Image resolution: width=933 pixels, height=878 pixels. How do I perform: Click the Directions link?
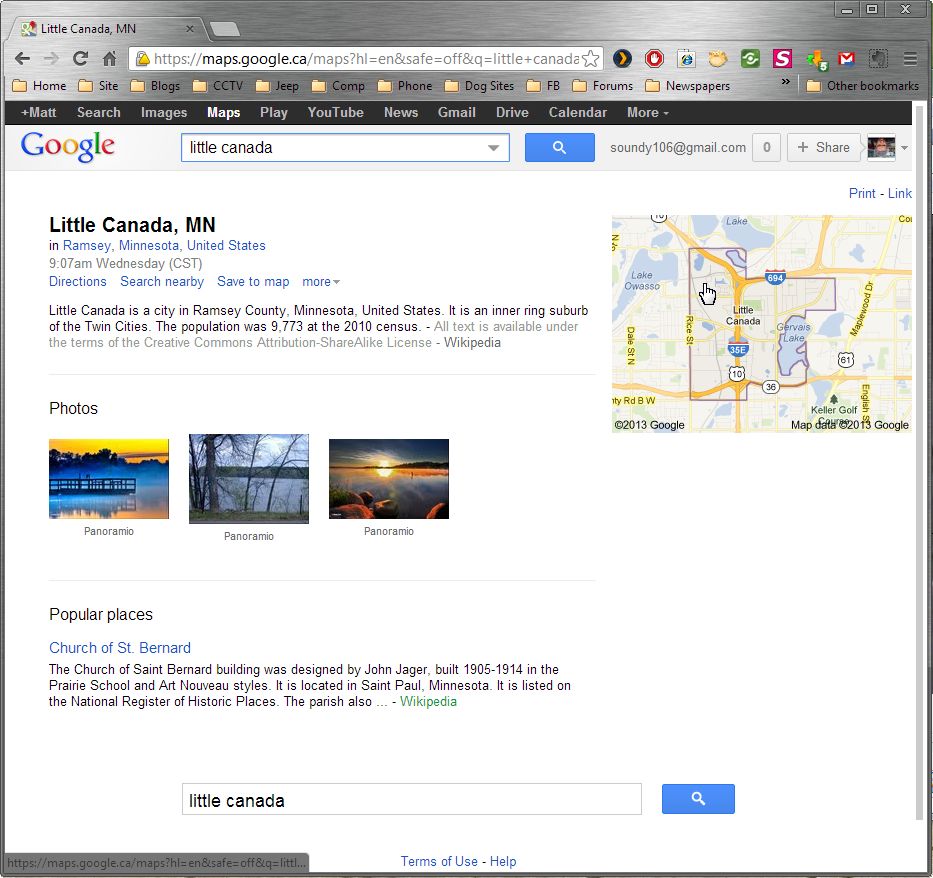click(78, 281)
